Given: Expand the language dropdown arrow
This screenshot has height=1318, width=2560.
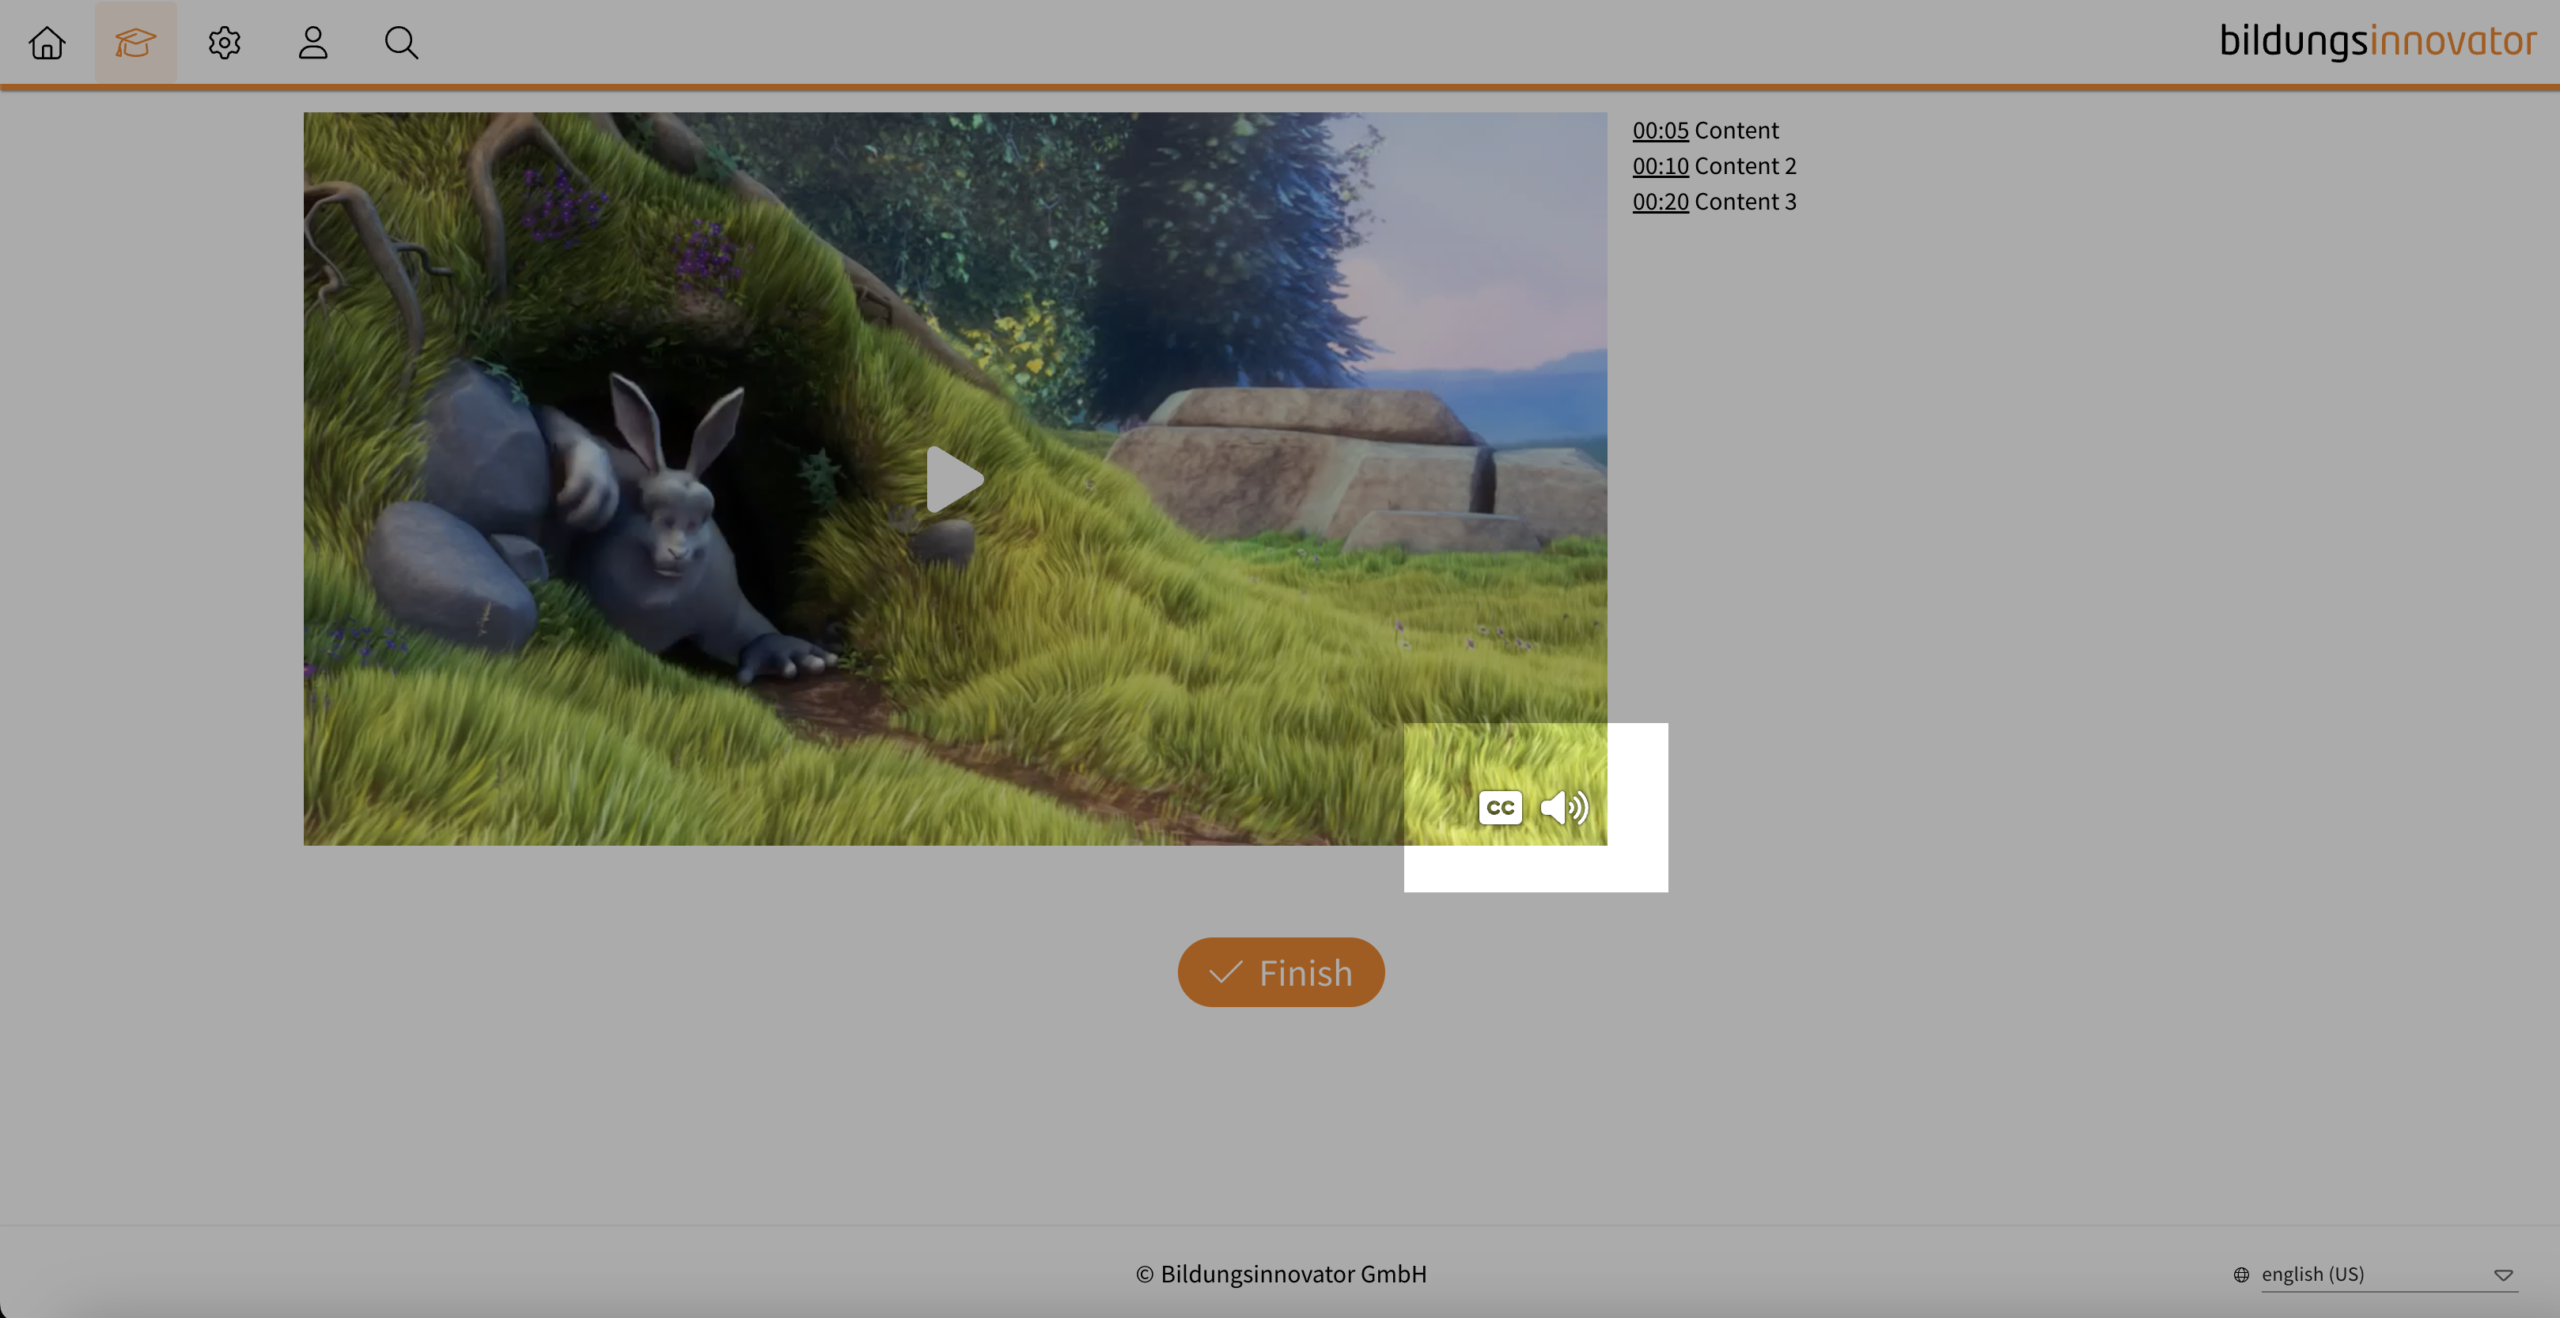Looking at the screenshot, I should (x=2503, y=1275).
